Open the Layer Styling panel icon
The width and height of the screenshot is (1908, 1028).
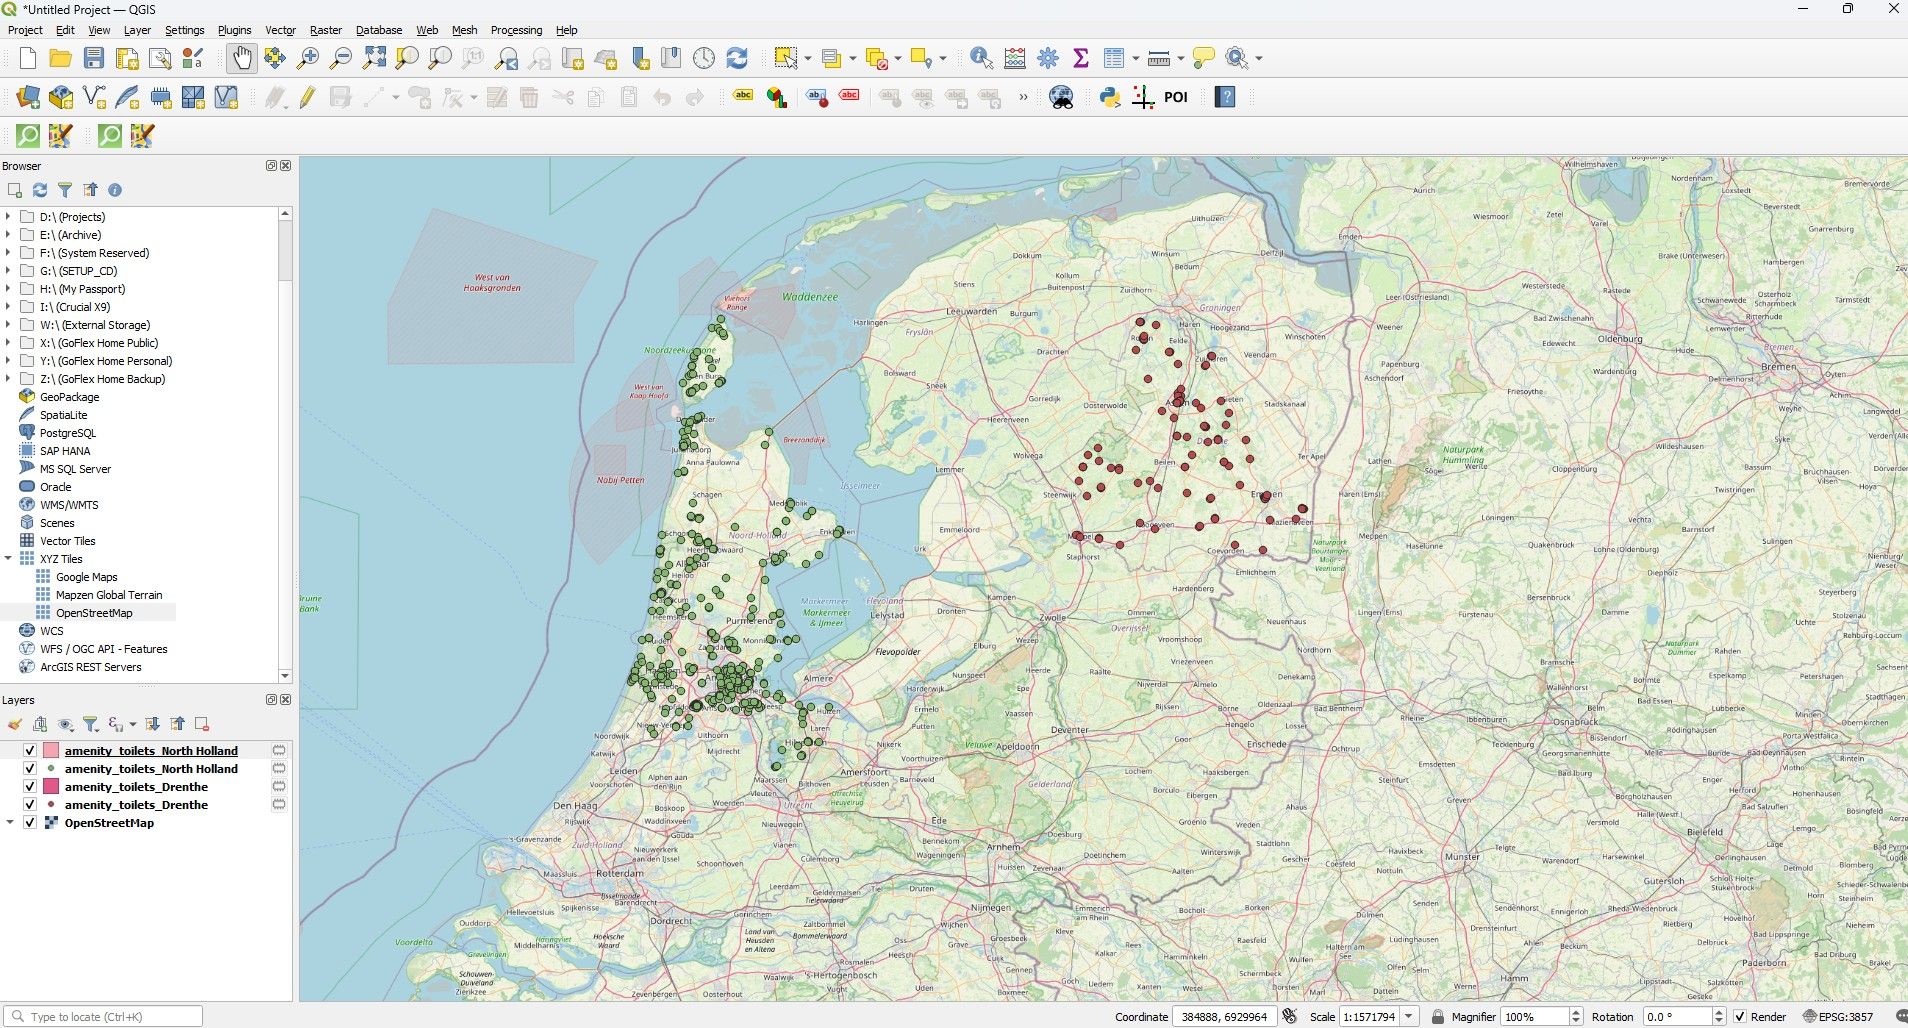[x=14, y=724]
